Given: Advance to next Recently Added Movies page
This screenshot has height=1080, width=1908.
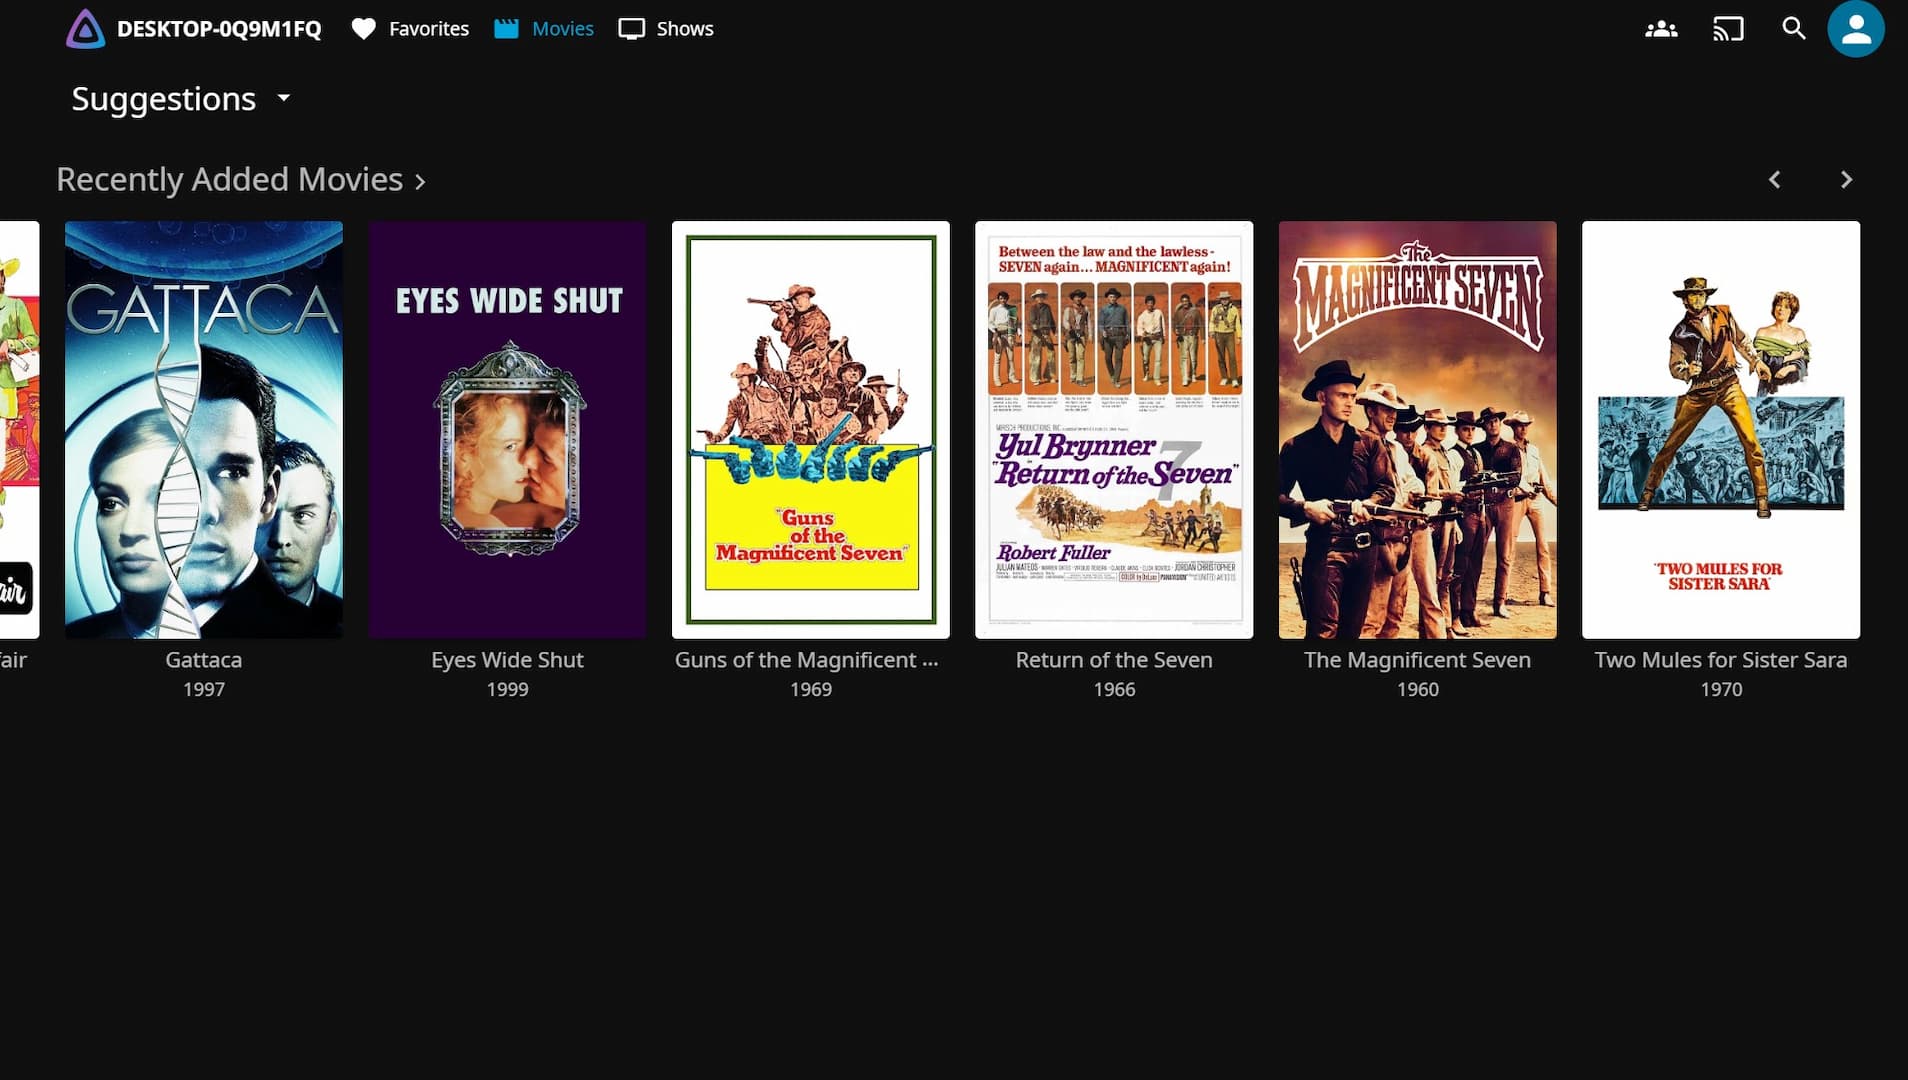Looking at the screenshot, I should point(1846,180).
